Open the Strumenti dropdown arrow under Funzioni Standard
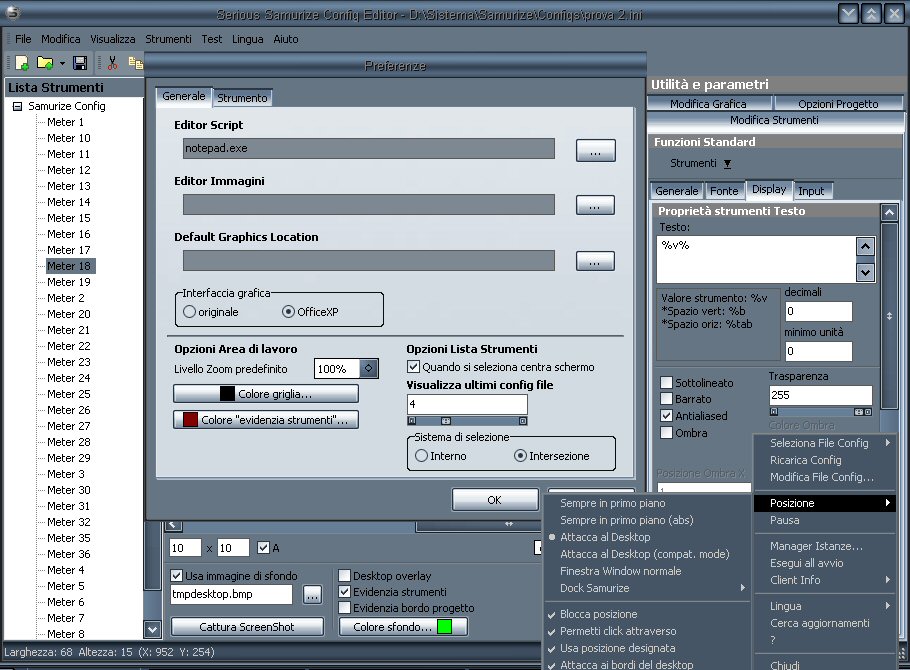This screenshot has height=670, width=910. 727,164
